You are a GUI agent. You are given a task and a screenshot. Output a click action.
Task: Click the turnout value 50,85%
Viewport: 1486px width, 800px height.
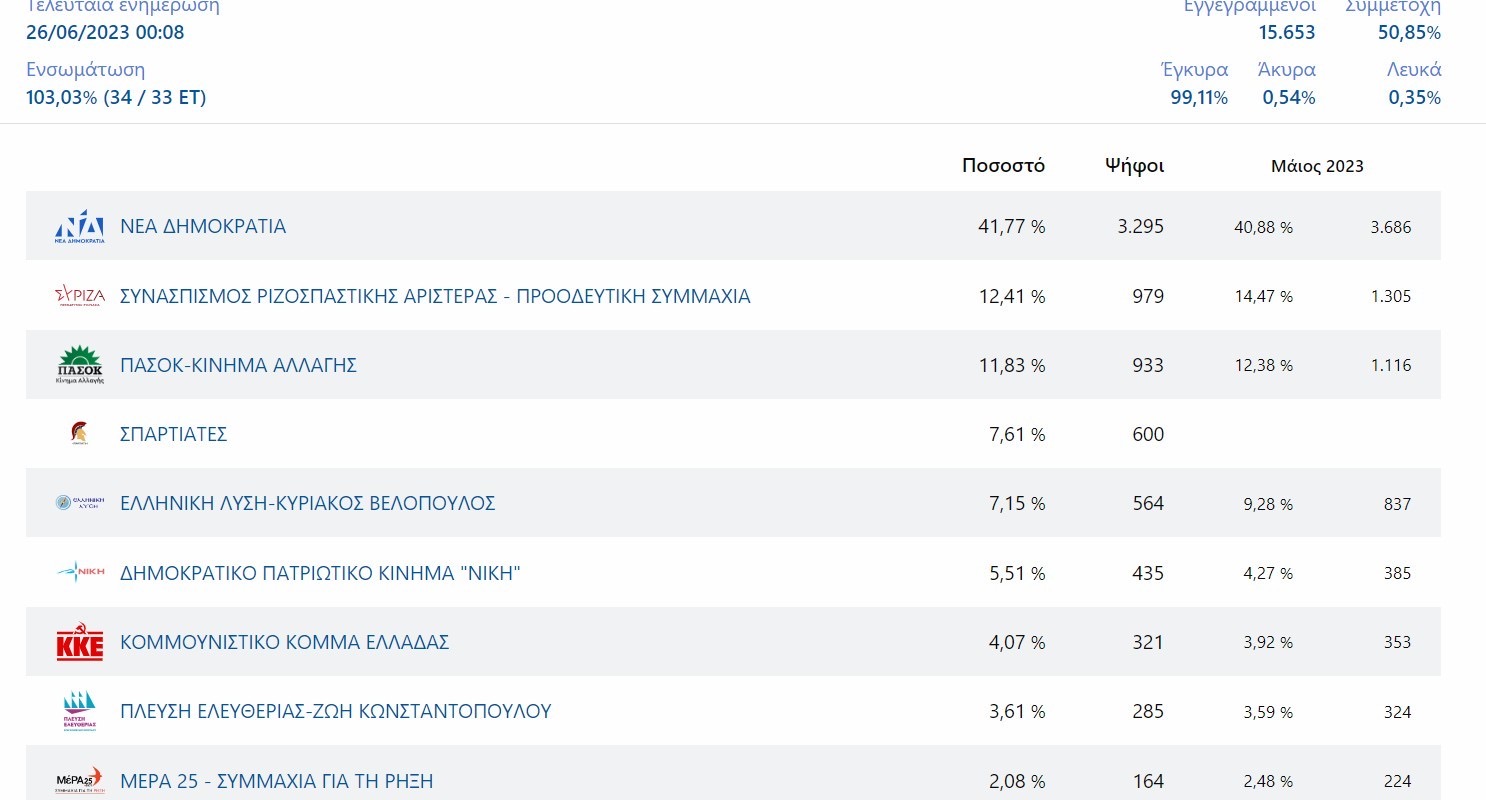click(1409, 32)
